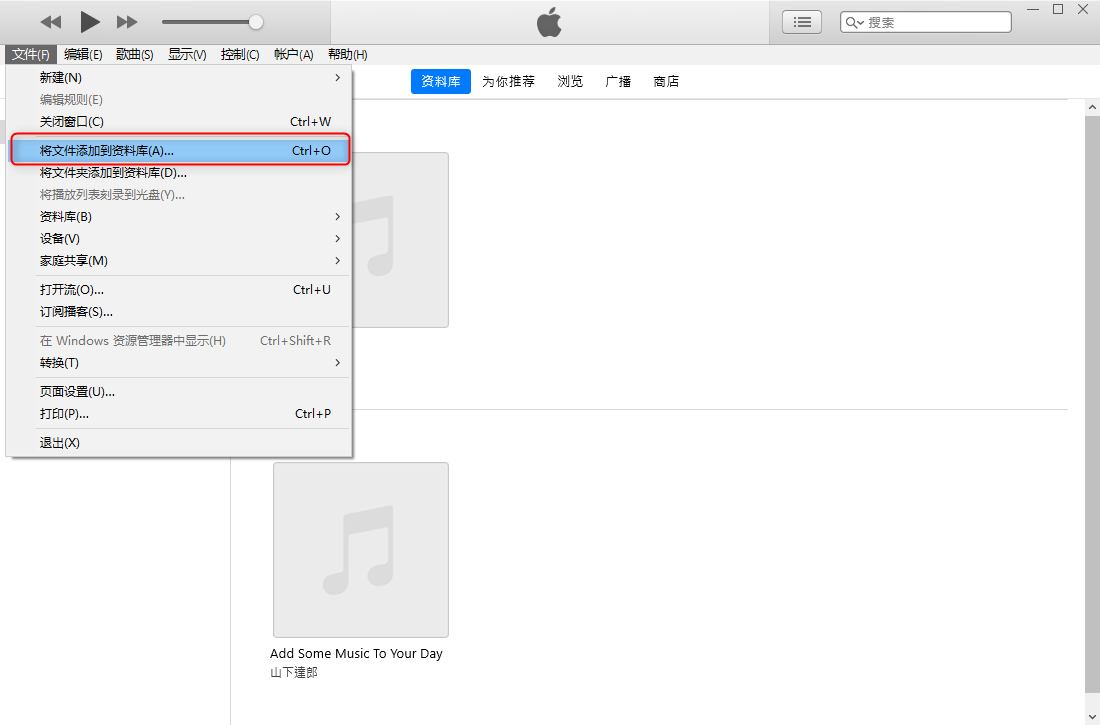Quit iTunes with 退出(X)
The height and width of the screenshot is (725, 1100).
pos(179,443)
